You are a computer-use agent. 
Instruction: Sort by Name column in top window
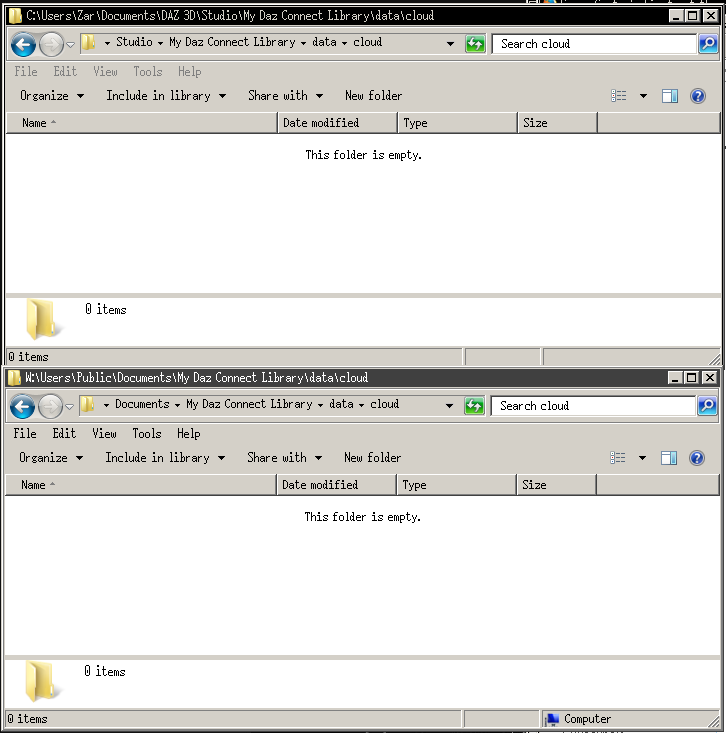[142, 123]
